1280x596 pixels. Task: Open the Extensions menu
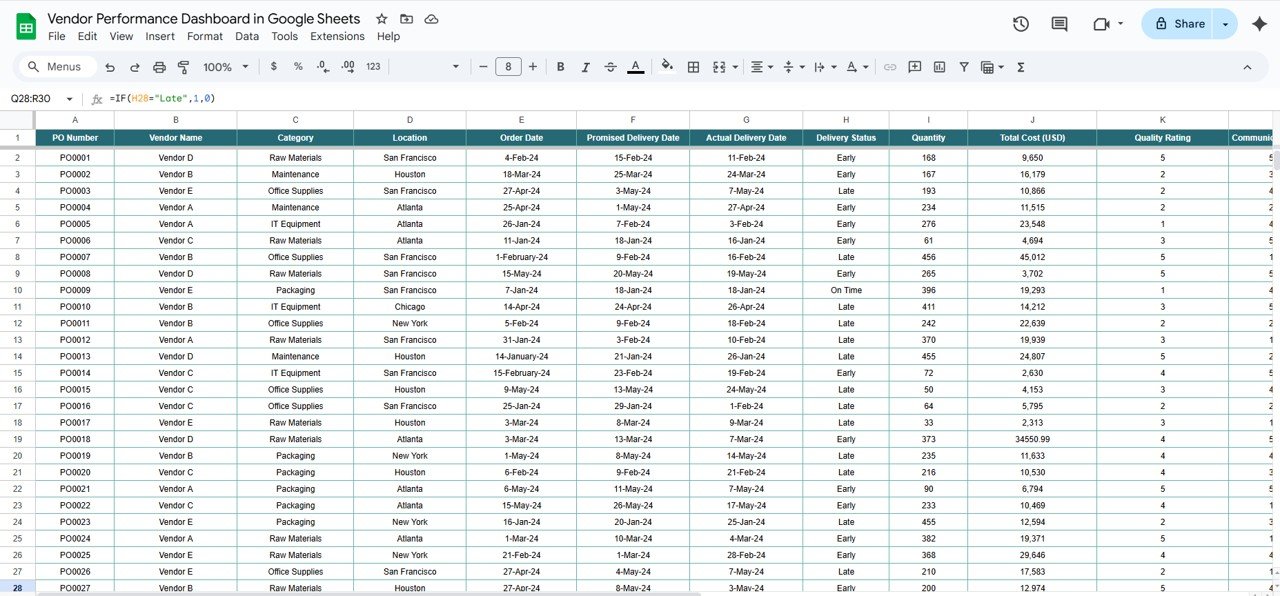click(x=337, y=36)
